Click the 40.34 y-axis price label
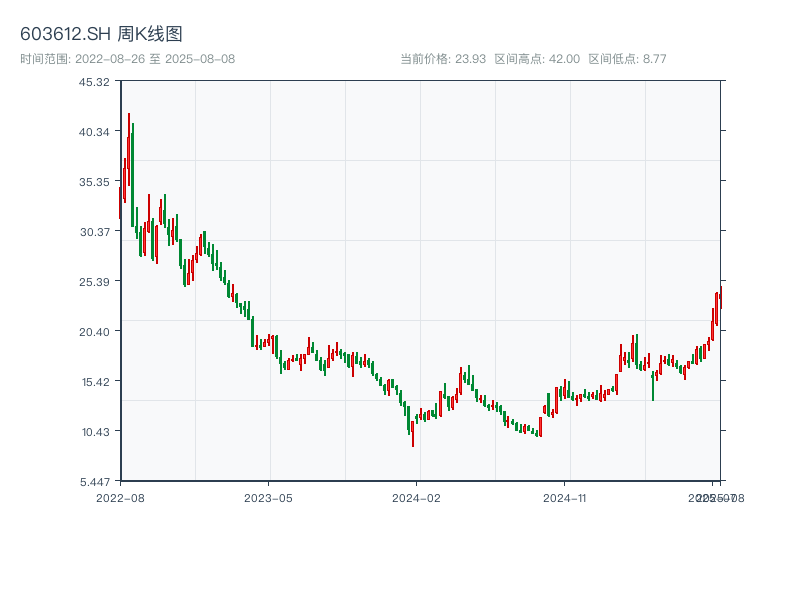This screenshot has width=800, height=600. click(x=95, y=131)
